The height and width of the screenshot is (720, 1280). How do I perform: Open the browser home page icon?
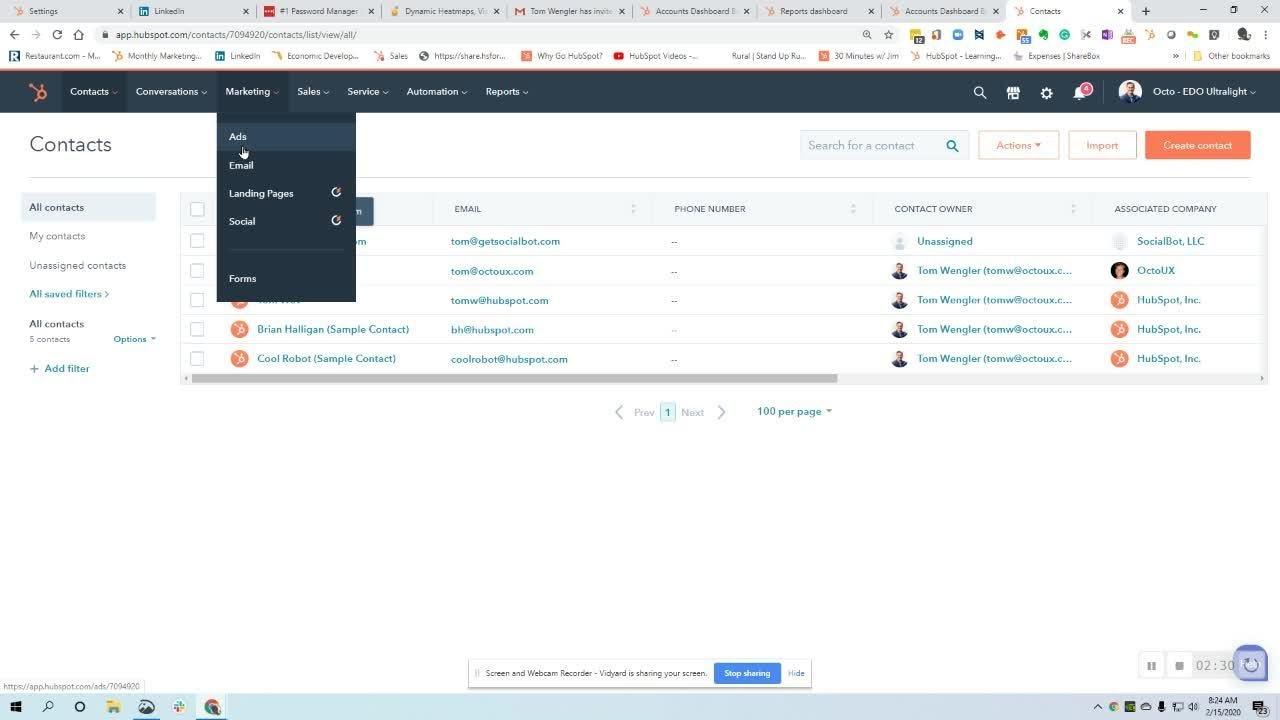78,34
